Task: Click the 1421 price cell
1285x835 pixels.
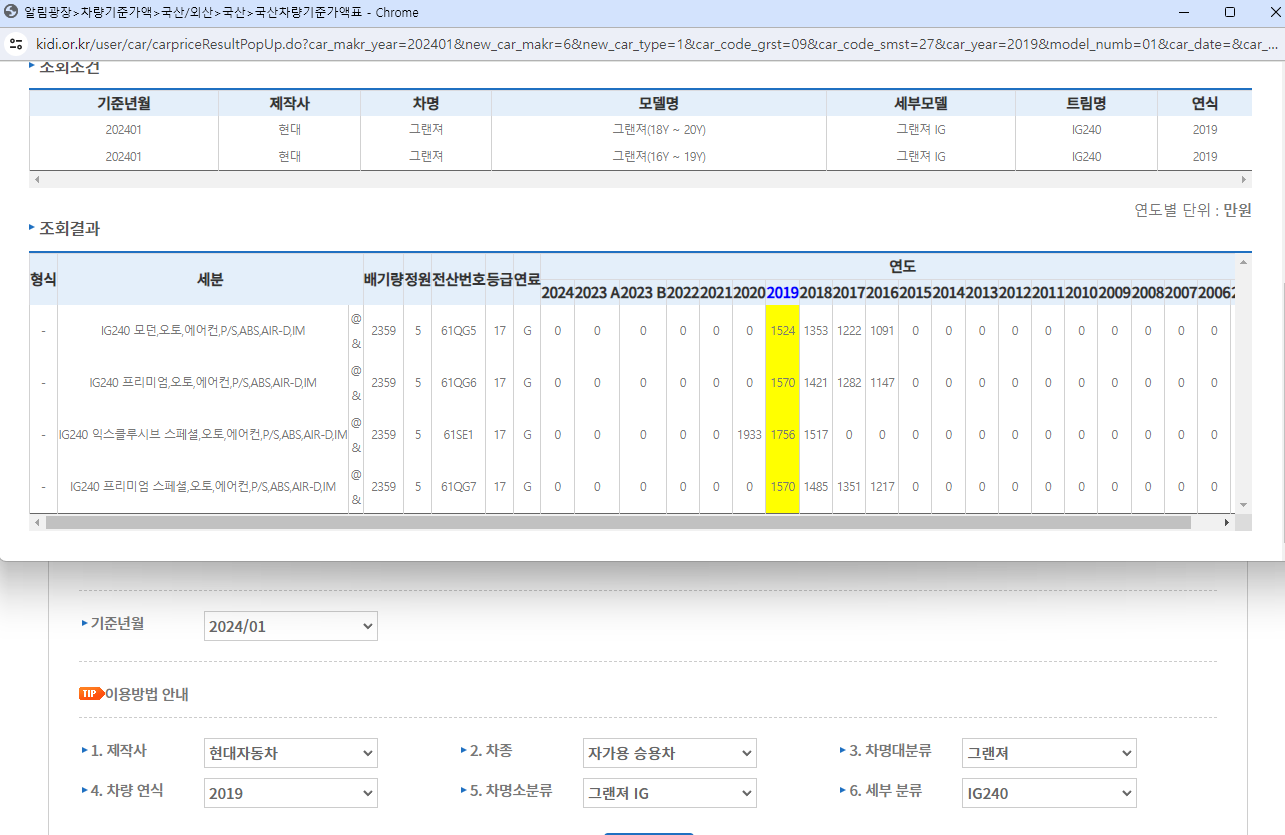Action: point(816,382)
